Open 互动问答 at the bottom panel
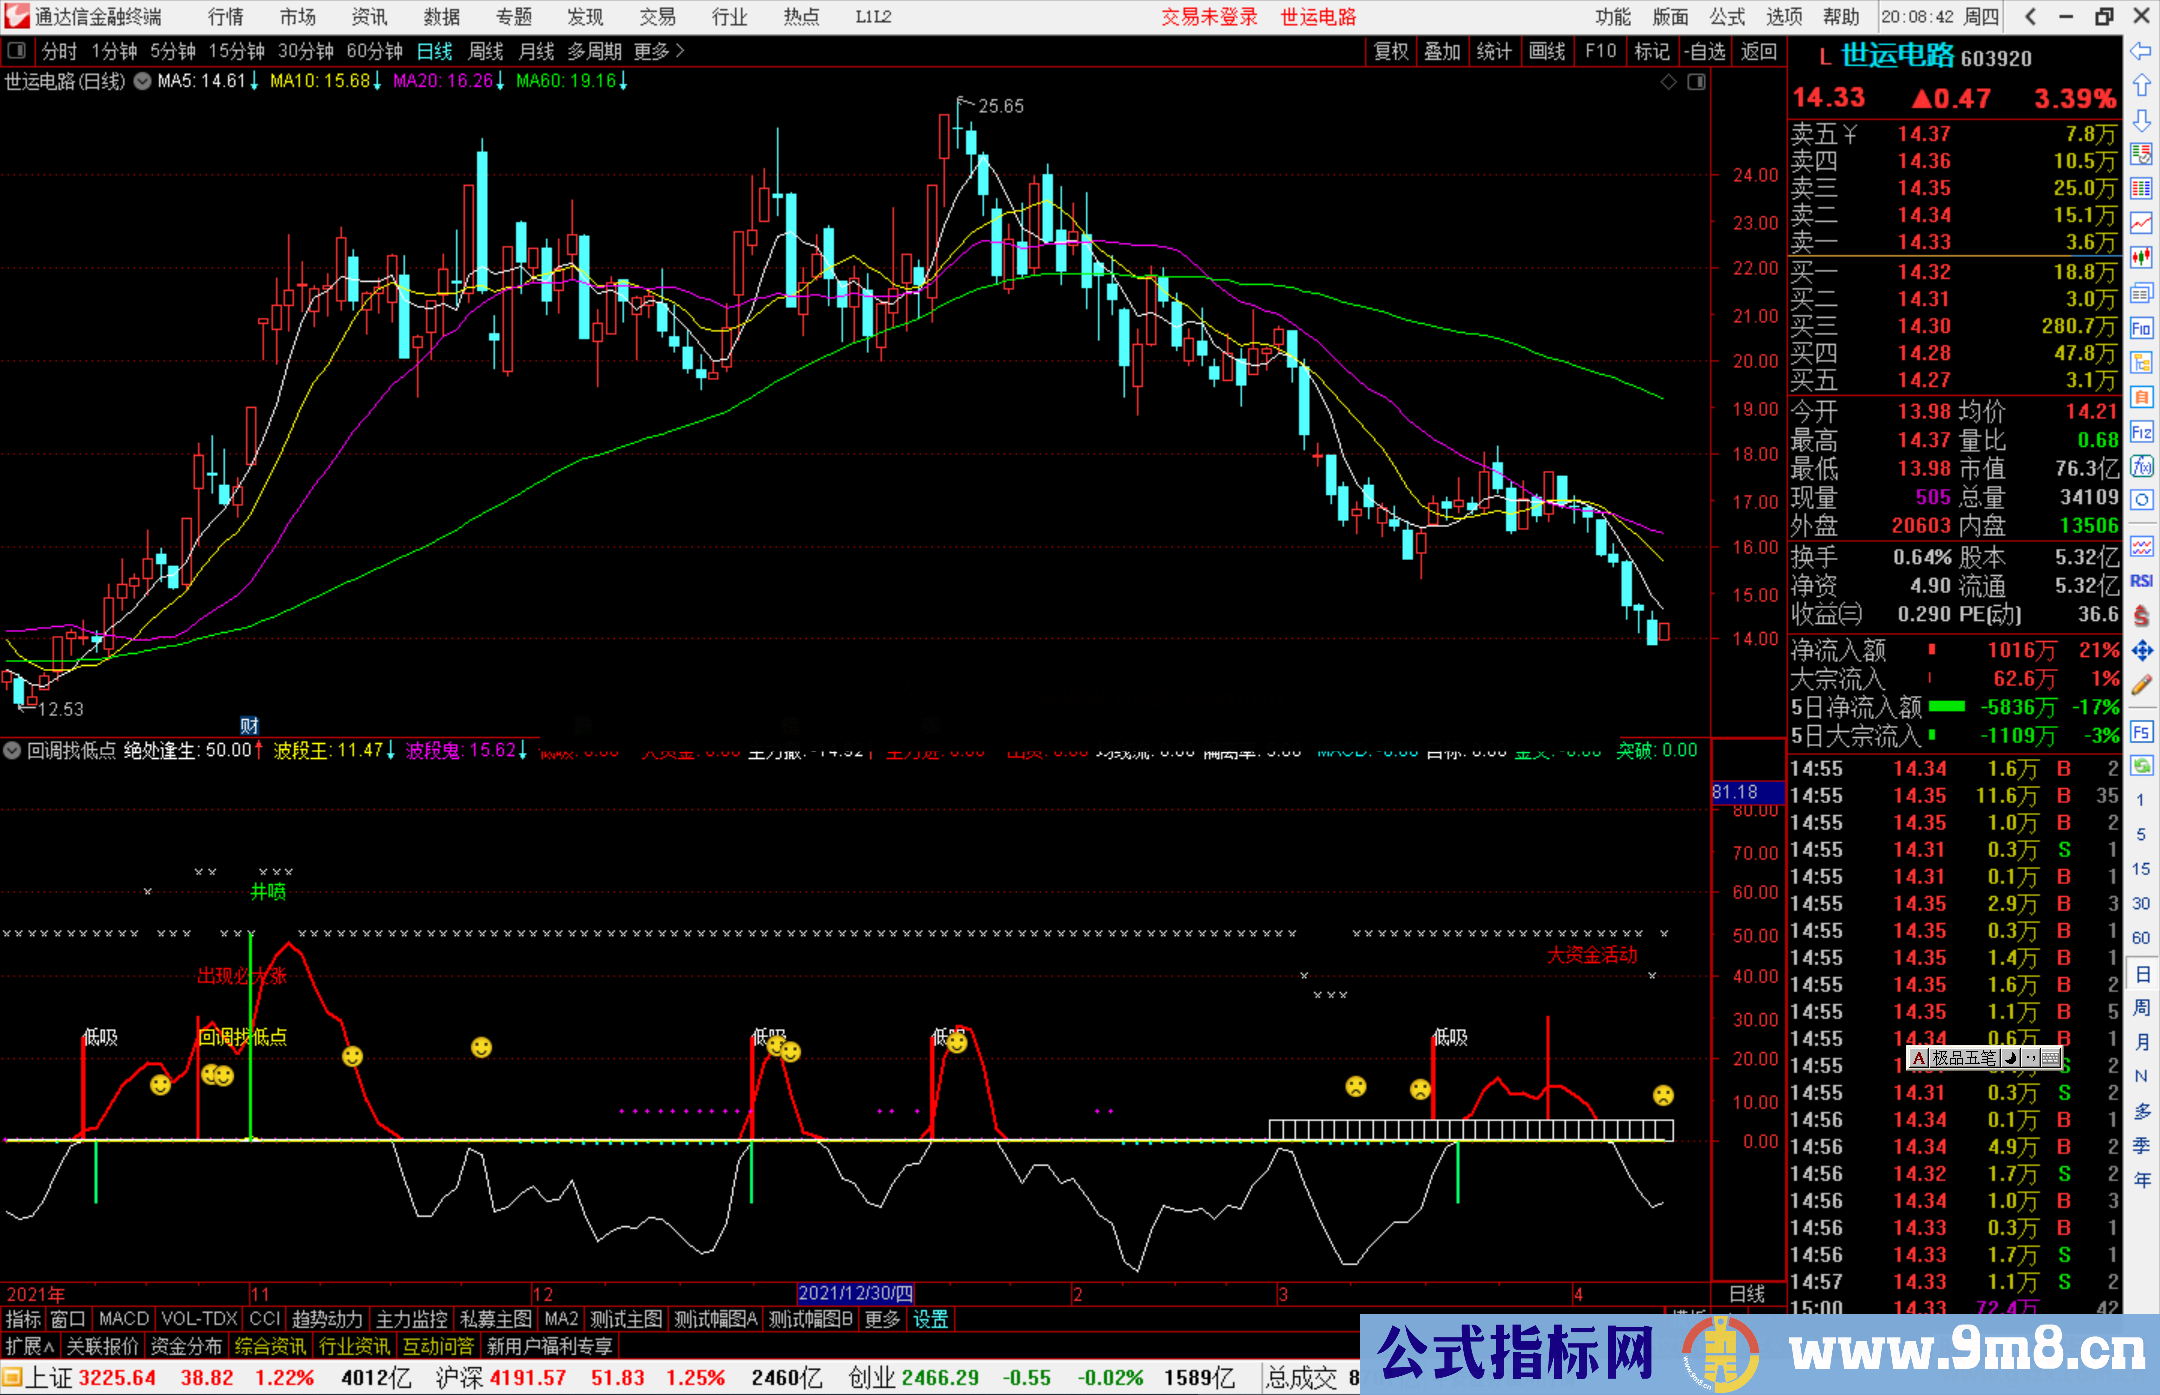This screenshot has height=1395, width=2160. pos(438,1346)
